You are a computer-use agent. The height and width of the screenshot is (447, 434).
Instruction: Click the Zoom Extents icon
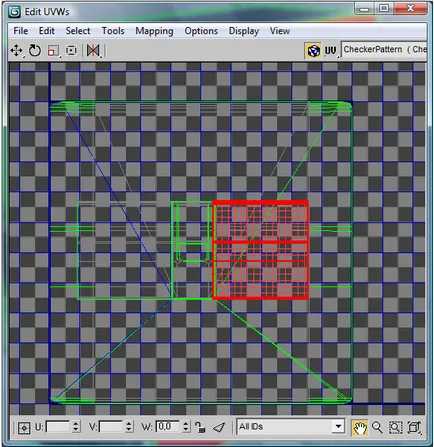(414, 427)
